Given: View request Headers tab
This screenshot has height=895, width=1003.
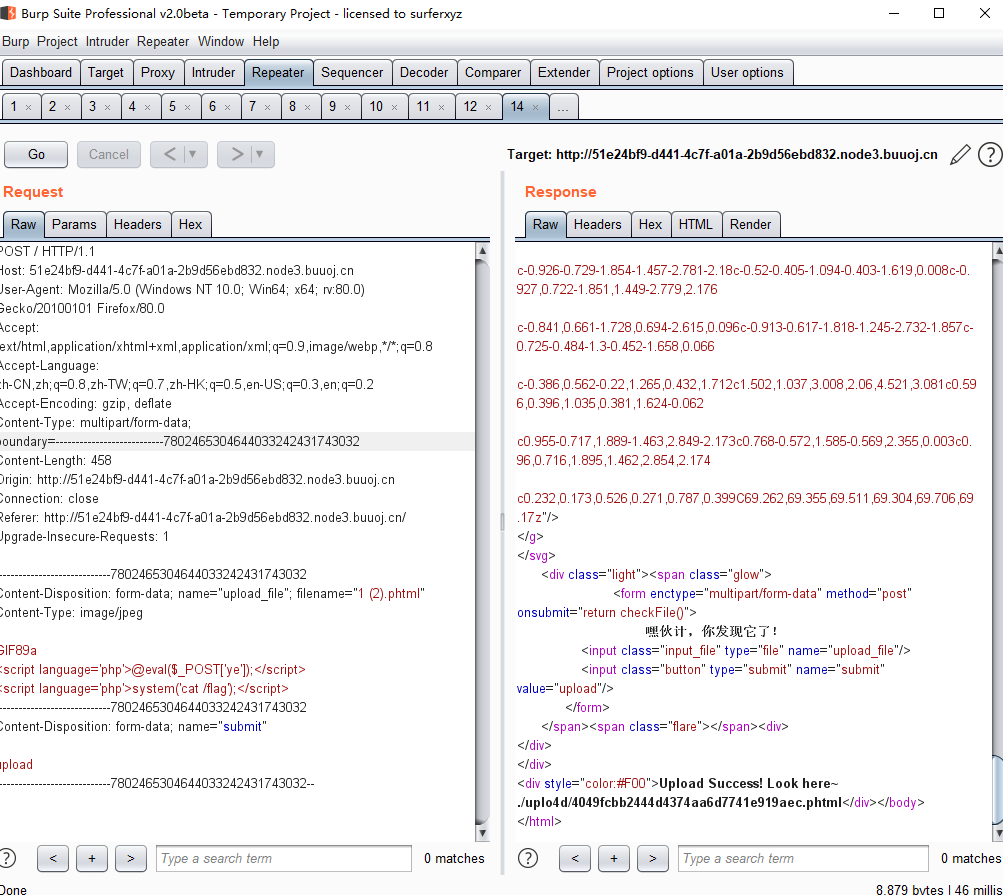Looking at the screenshot, I should [138, 225].
